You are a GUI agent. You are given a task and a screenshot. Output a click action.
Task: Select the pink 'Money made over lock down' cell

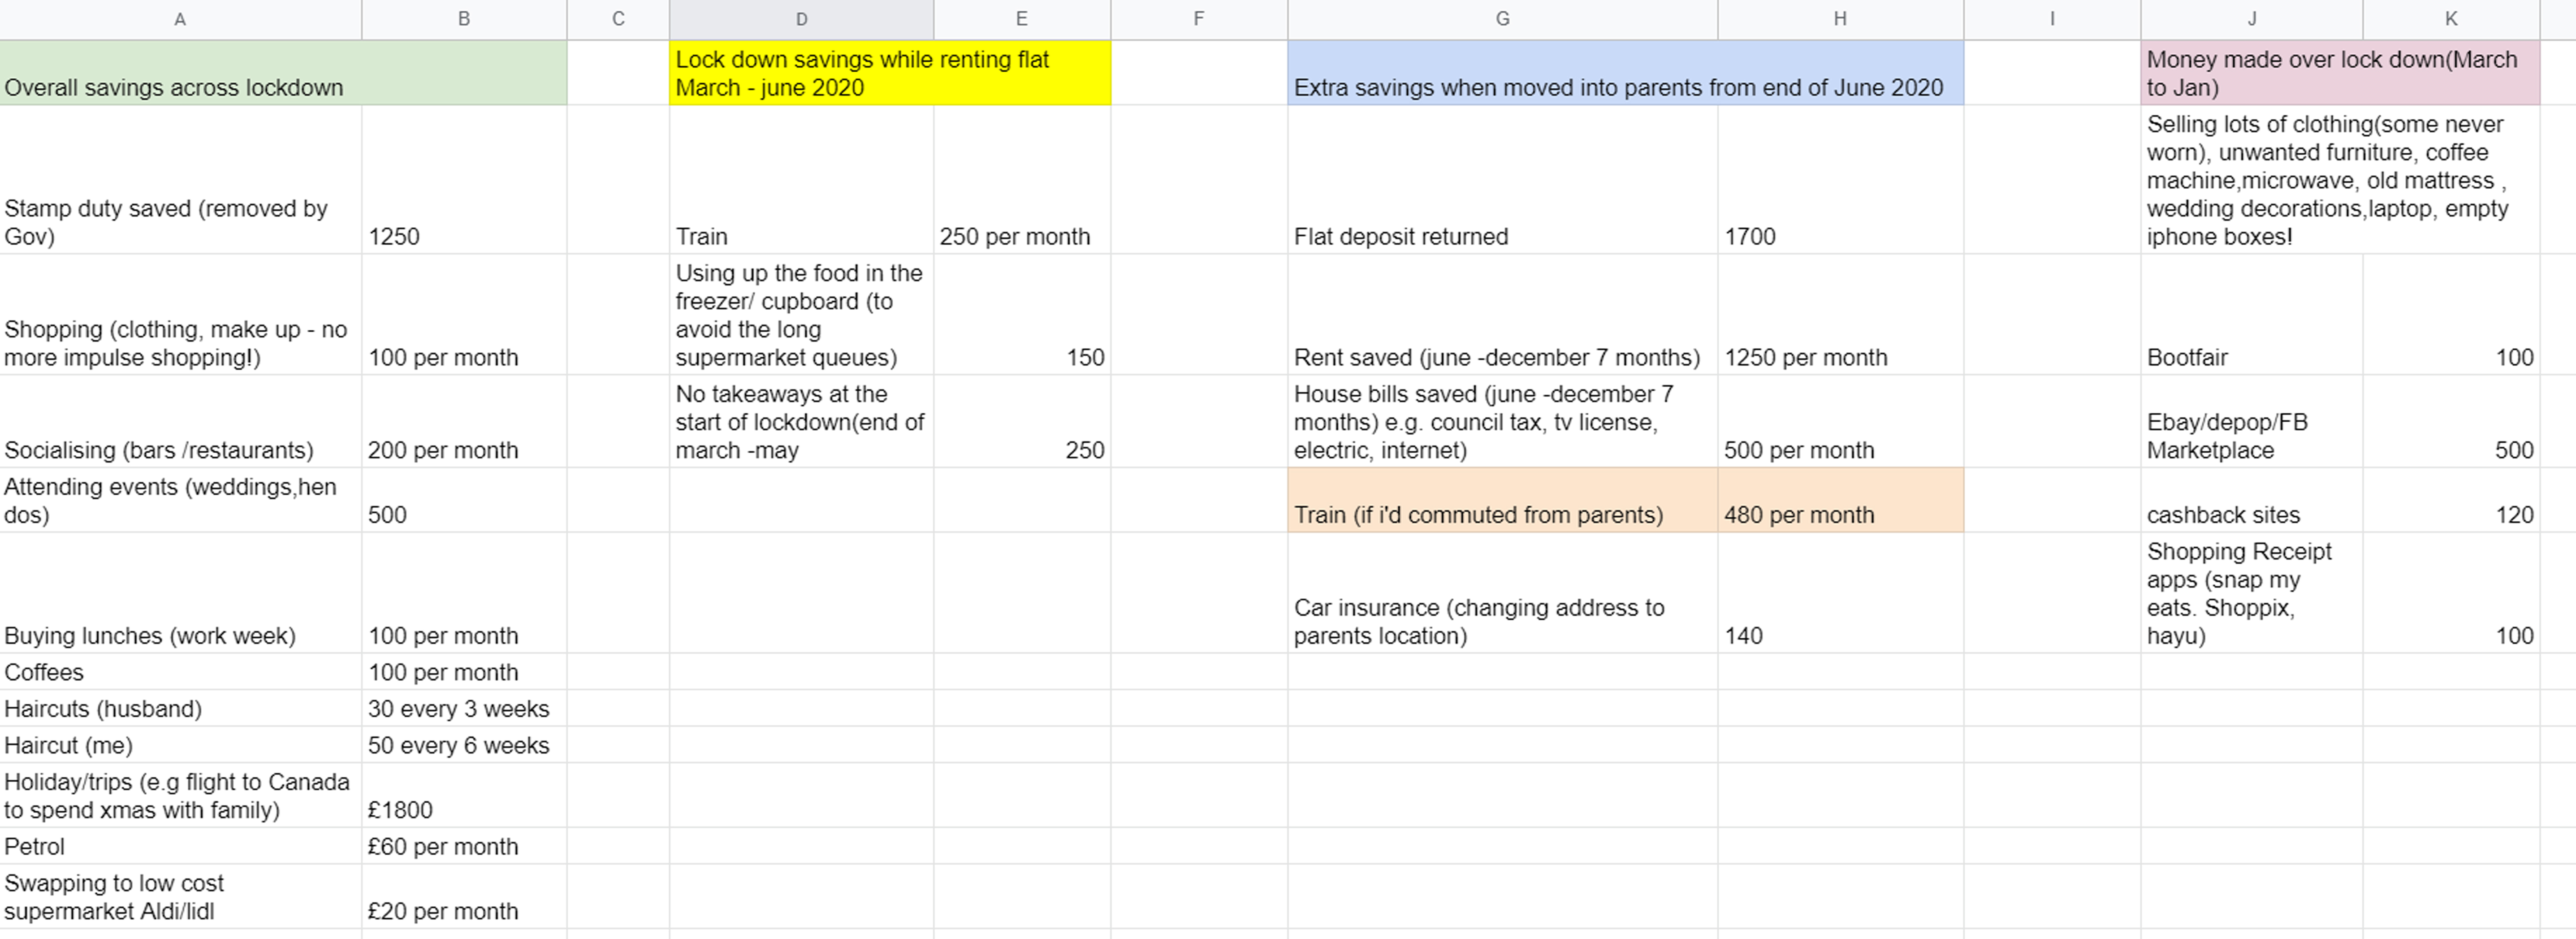[2340, 73]
